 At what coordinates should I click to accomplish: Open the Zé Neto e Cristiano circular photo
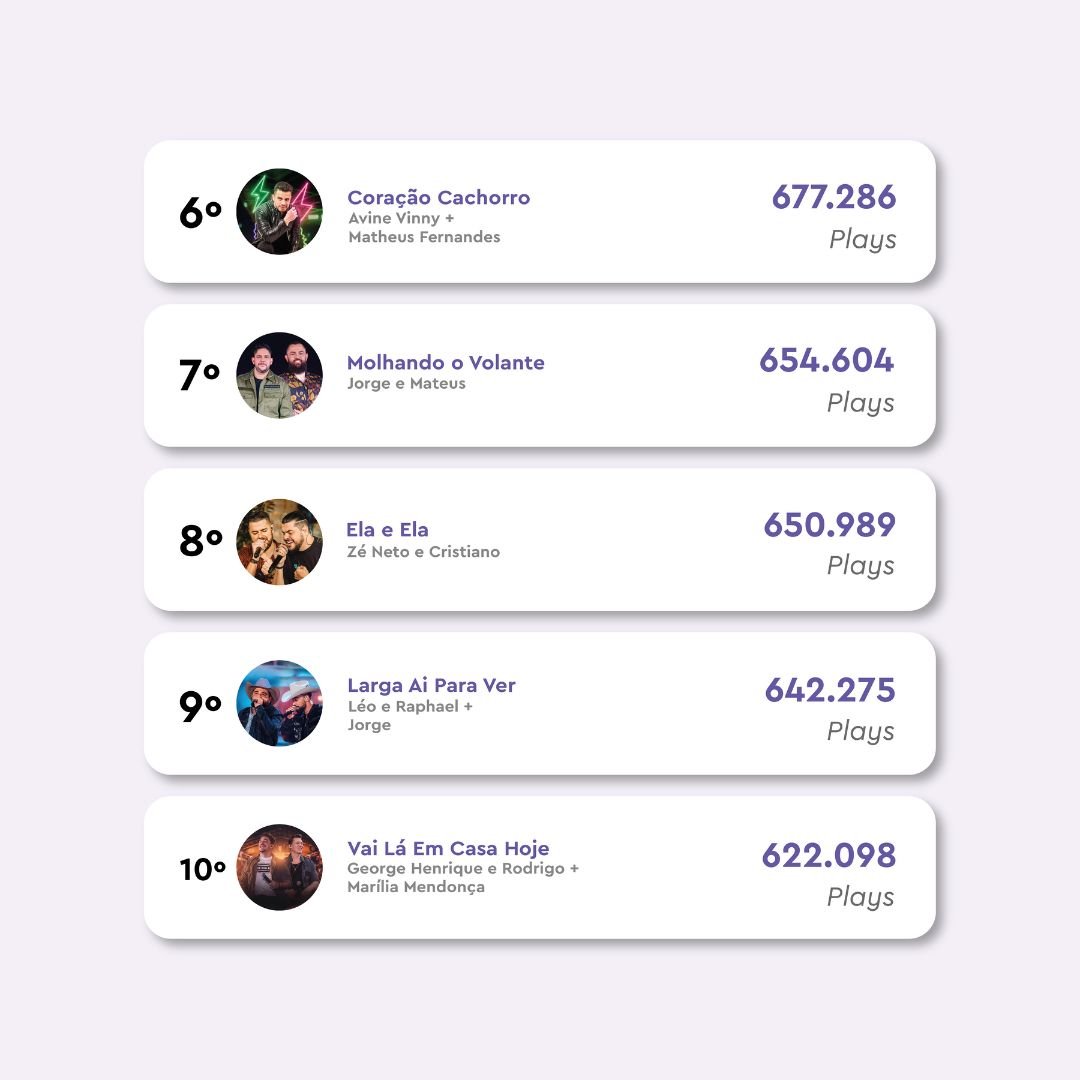click(279, 541)
